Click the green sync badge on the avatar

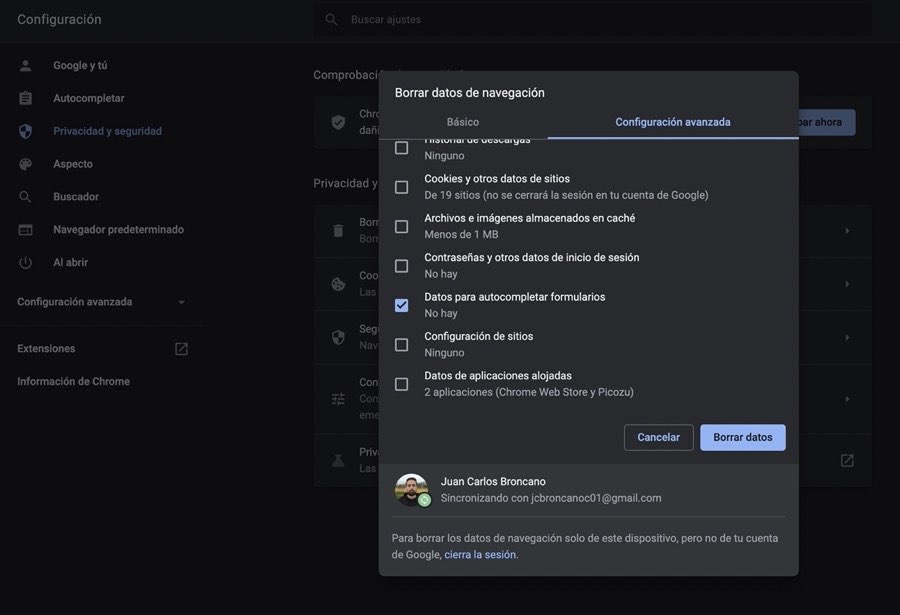tap(424, 500)
